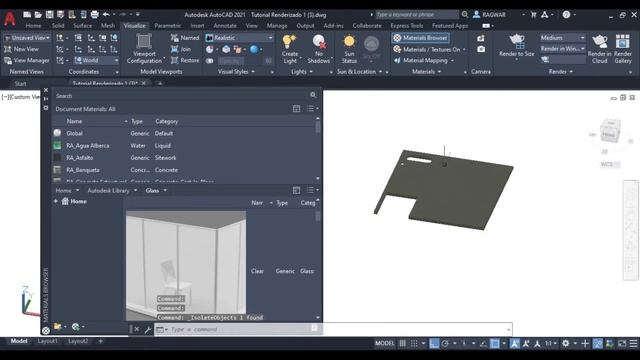Toggle snap mode in status bar
The width and height of the screenshot is (640, 360).
[414, 344]
